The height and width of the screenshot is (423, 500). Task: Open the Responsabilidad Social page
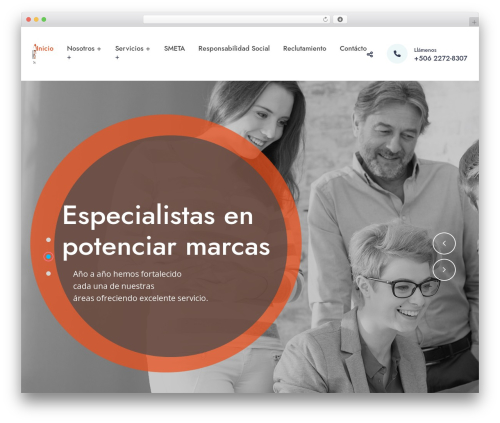[234, 48]
